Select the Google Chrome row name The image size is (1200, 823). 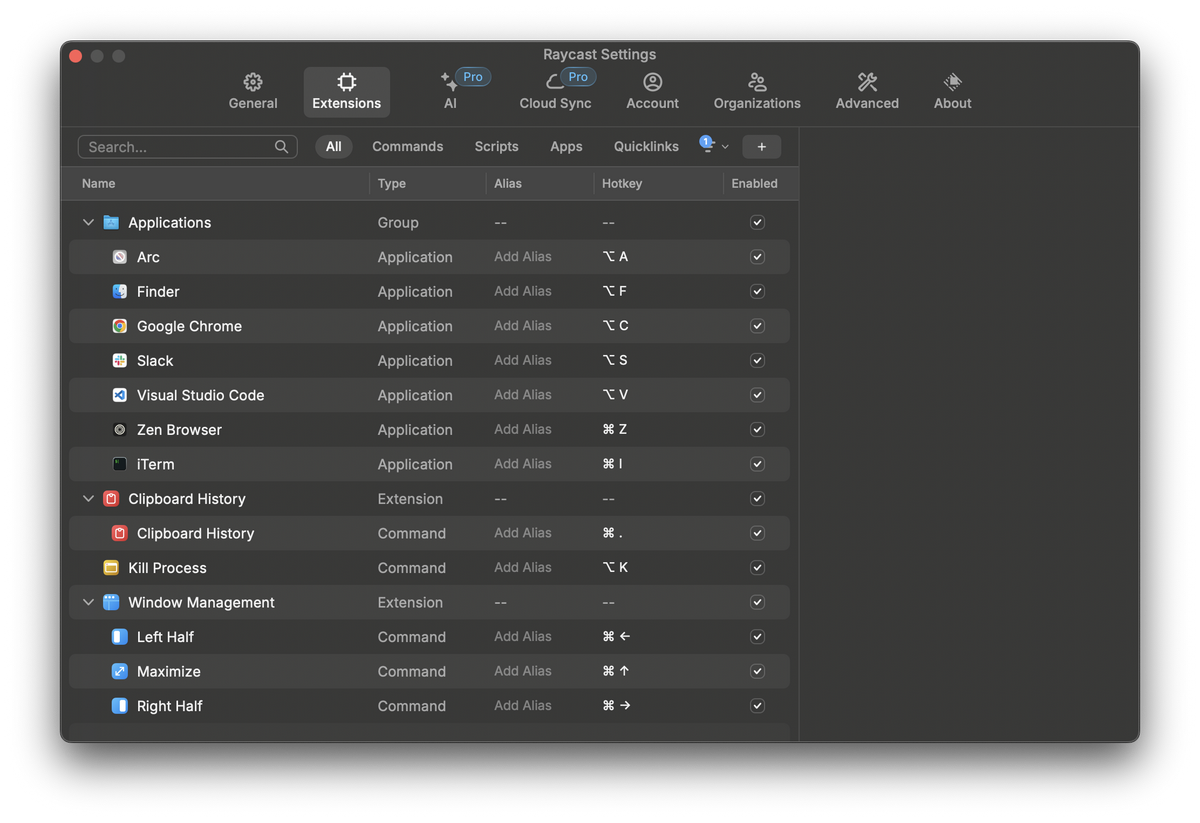[x=189, y=326]
